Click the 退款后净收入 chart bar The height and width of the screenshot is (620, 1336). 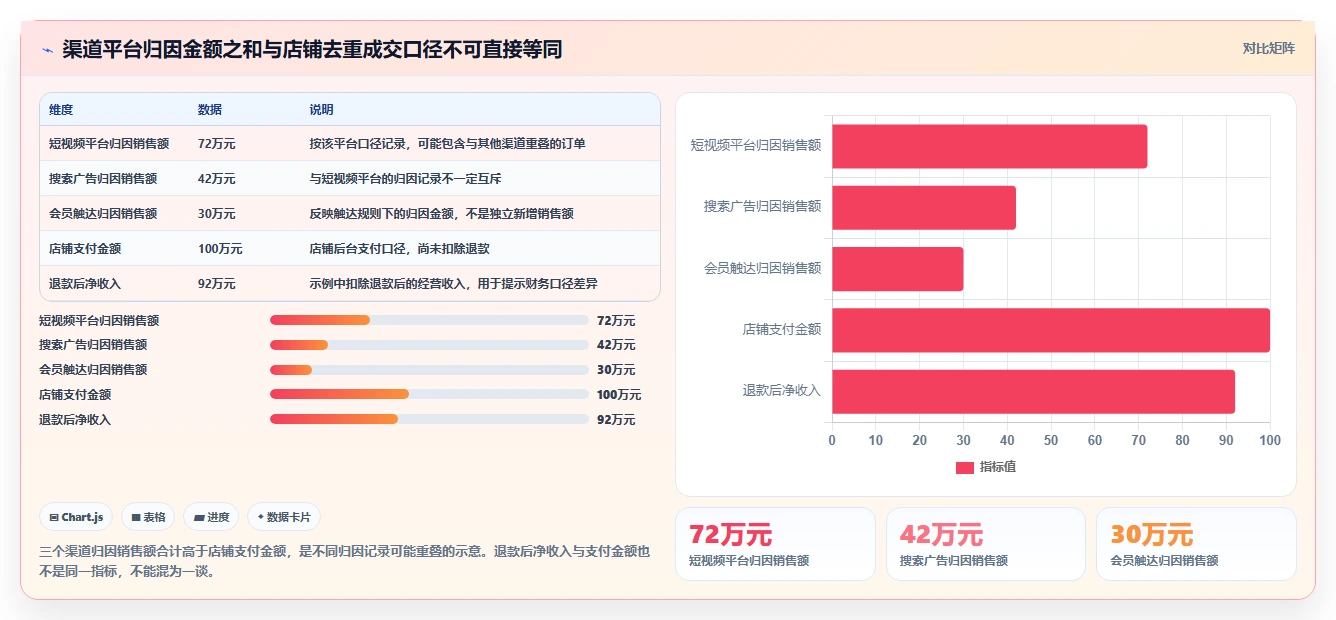click(1034, 391)
